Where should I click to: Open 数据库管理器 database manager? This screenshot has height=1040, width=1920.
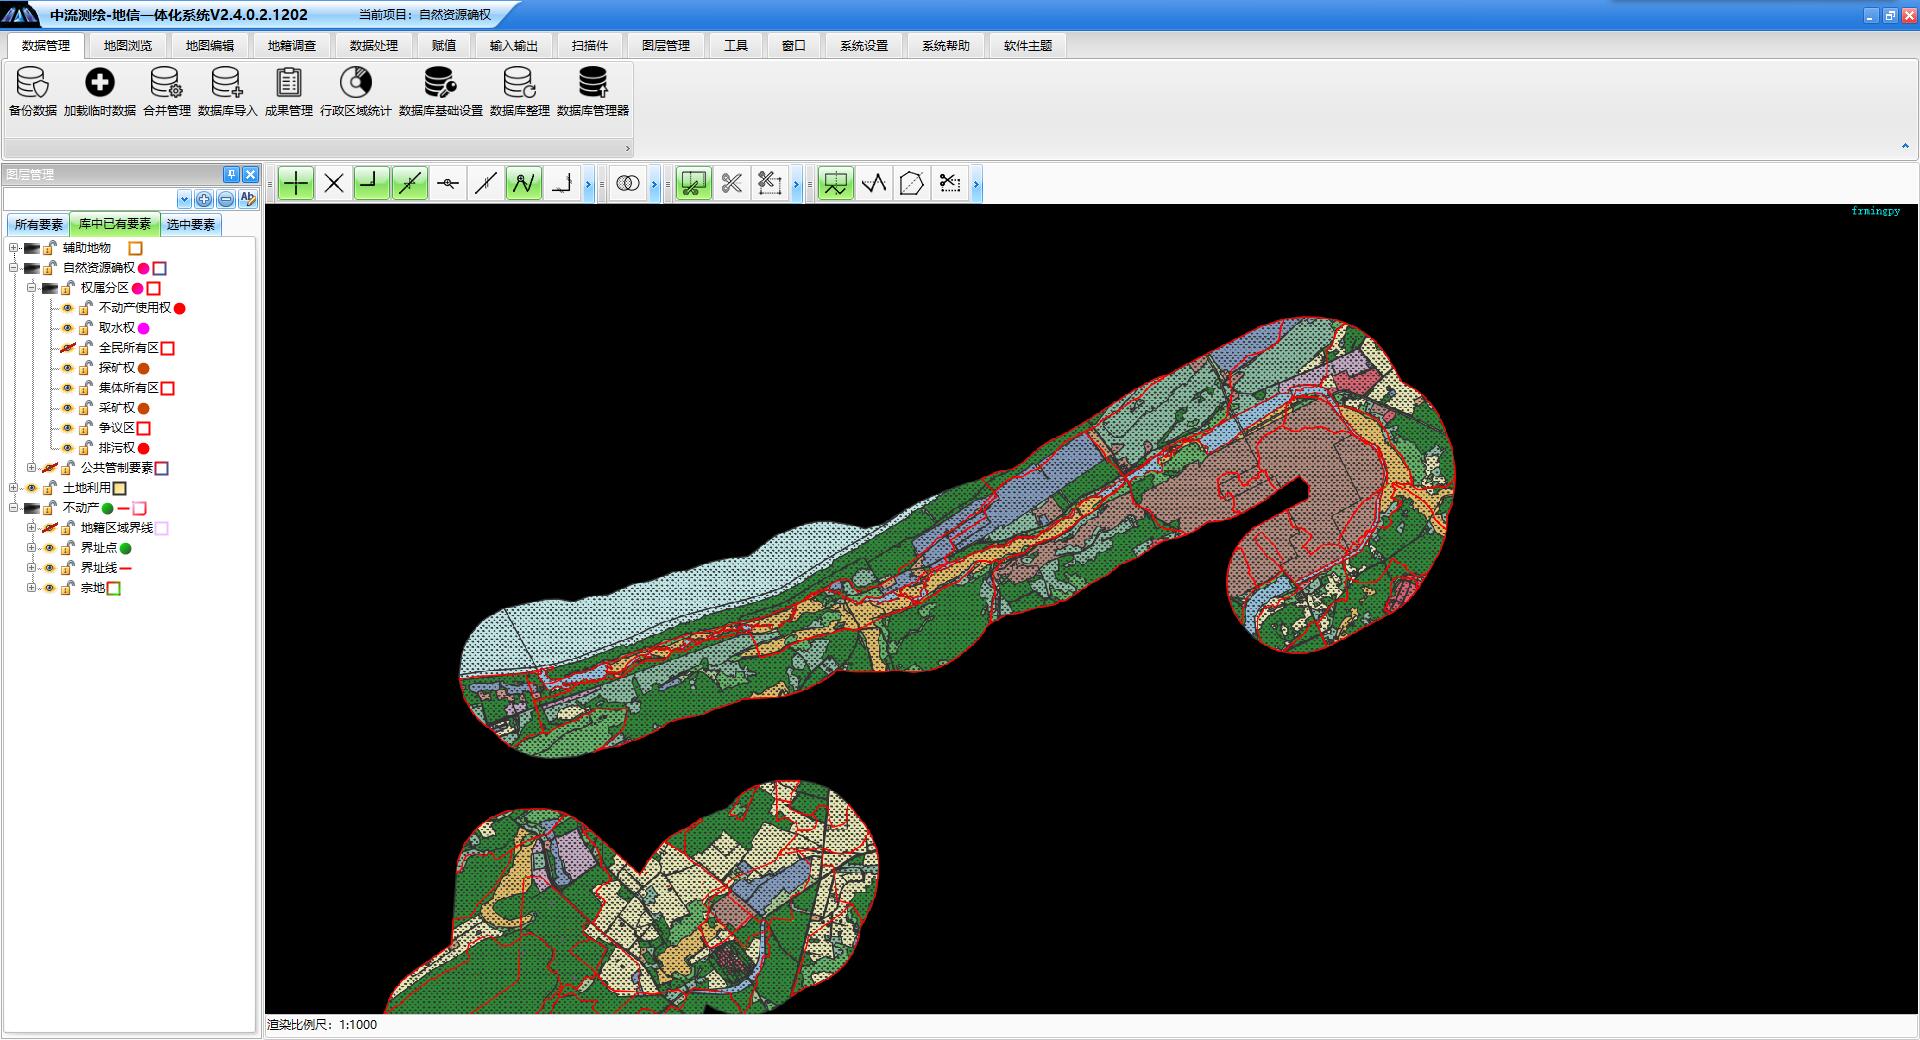click(x=593, y=82)
